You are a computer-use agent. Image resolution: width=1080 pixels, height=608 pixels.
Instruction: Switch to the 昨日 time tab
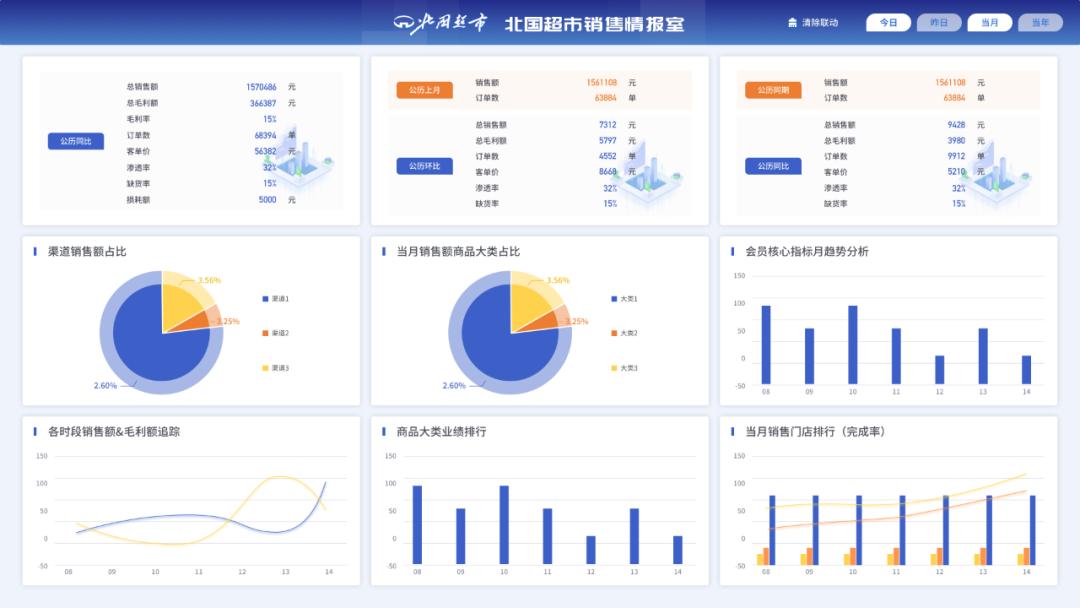pyautogui.click(x=938, y=22)
